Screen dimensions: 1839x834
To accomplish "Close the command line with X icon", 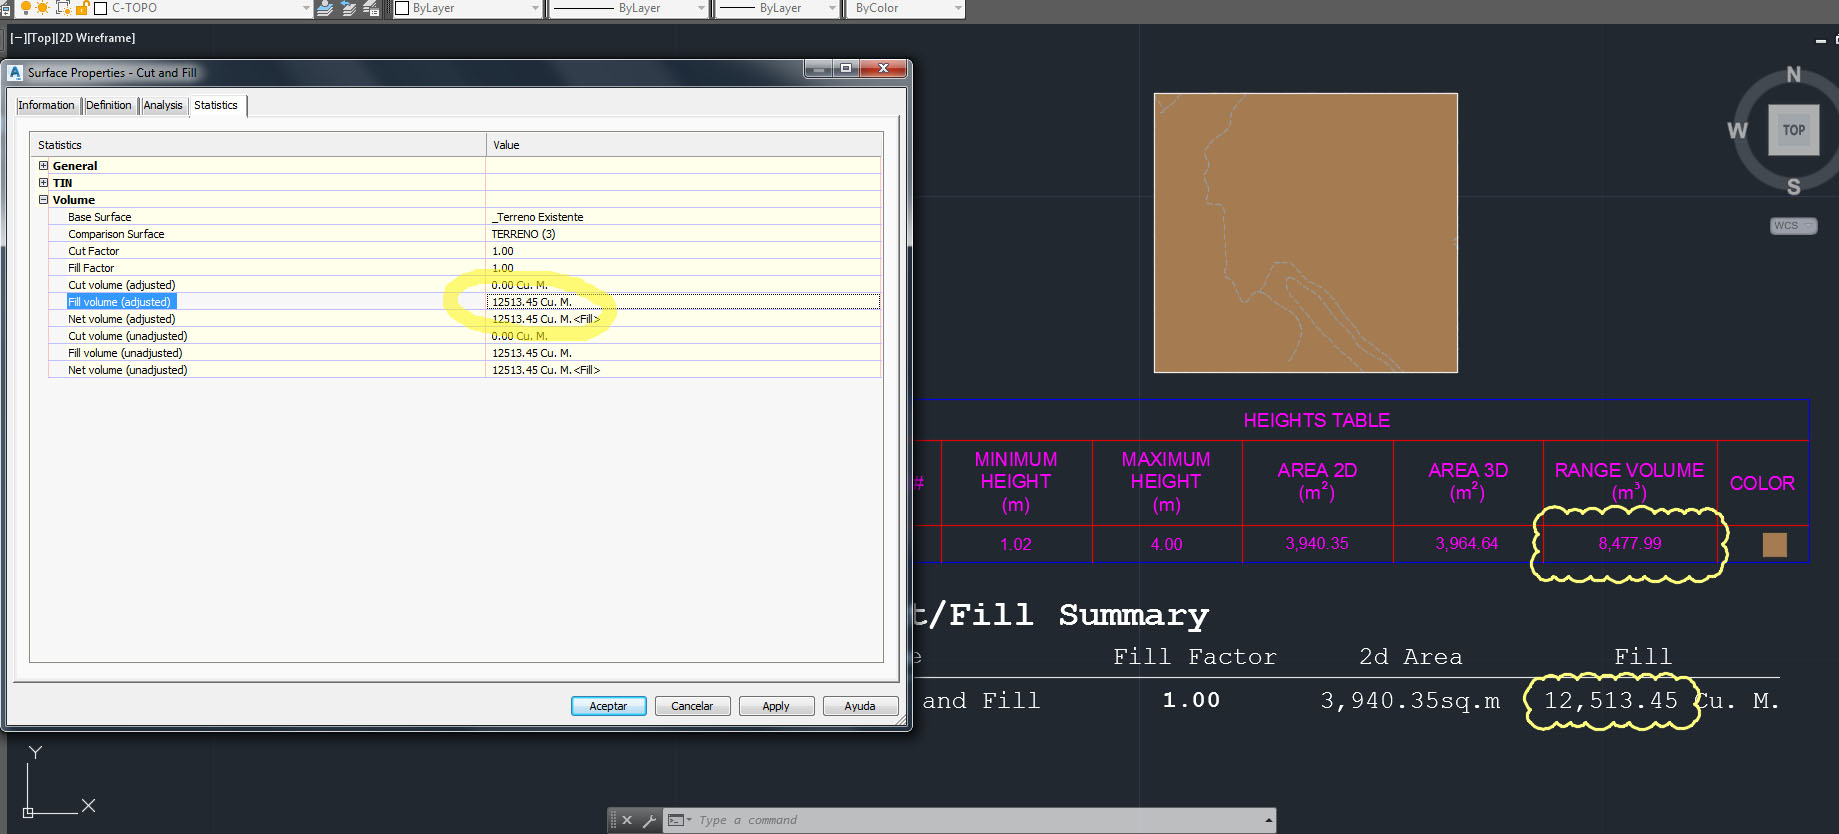I will click(x=627, y=820).
